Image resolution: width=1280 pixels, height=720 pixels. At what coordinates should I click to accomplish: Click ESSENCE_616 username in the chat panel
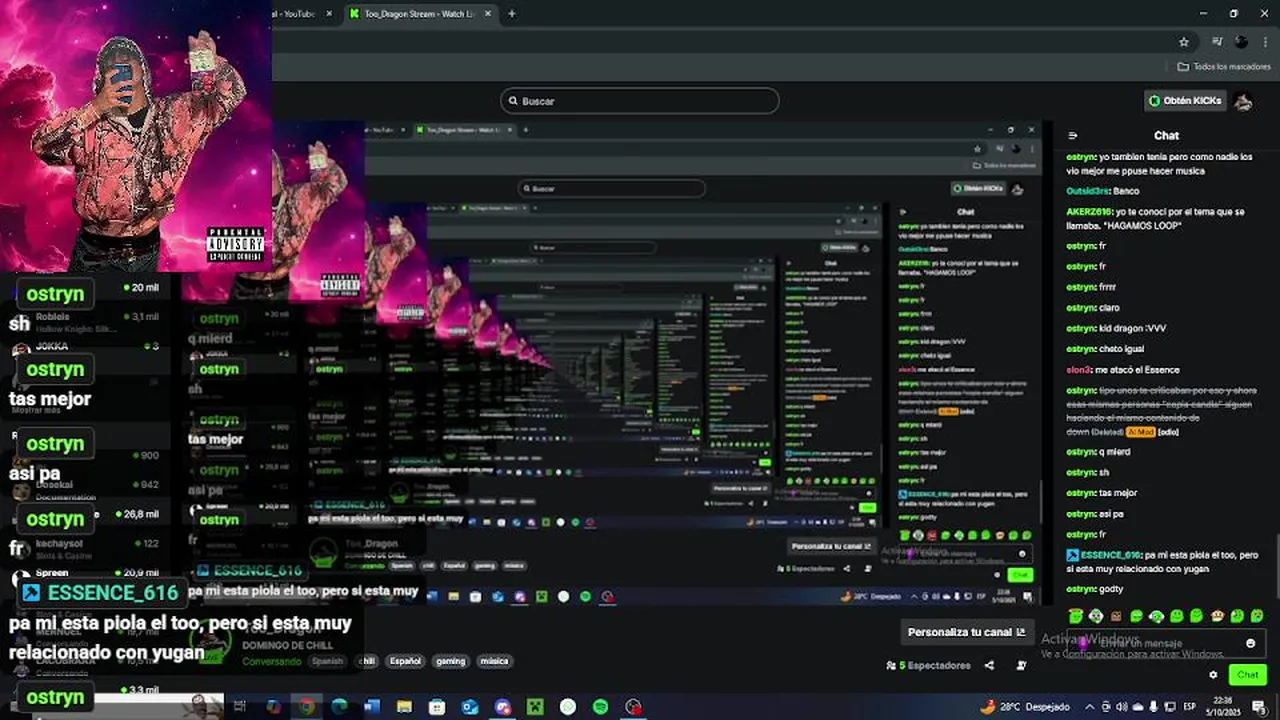pos(1110,555)
